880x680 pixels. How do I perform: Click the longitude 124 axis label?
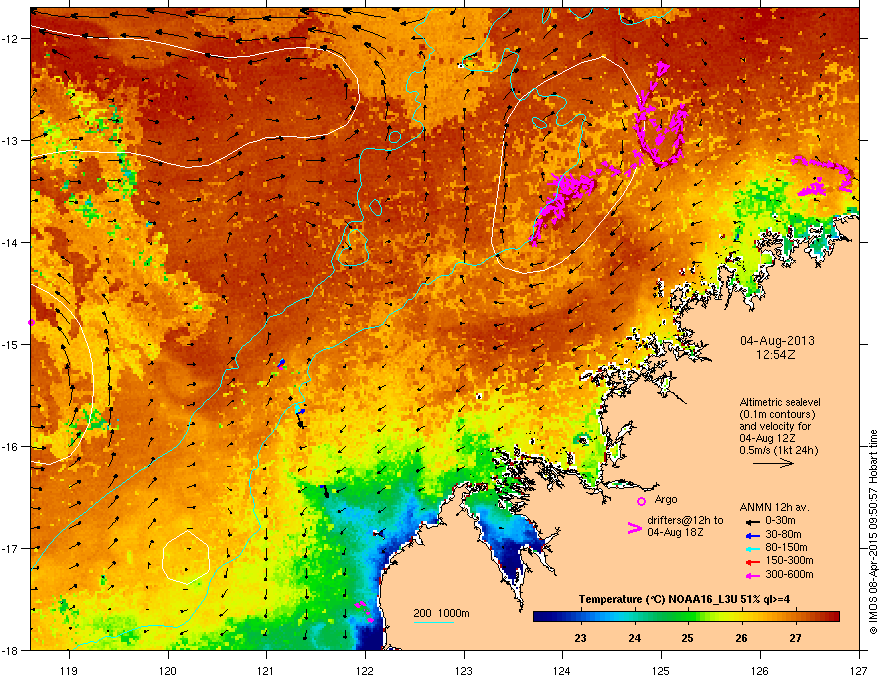(x=562, y=670)
